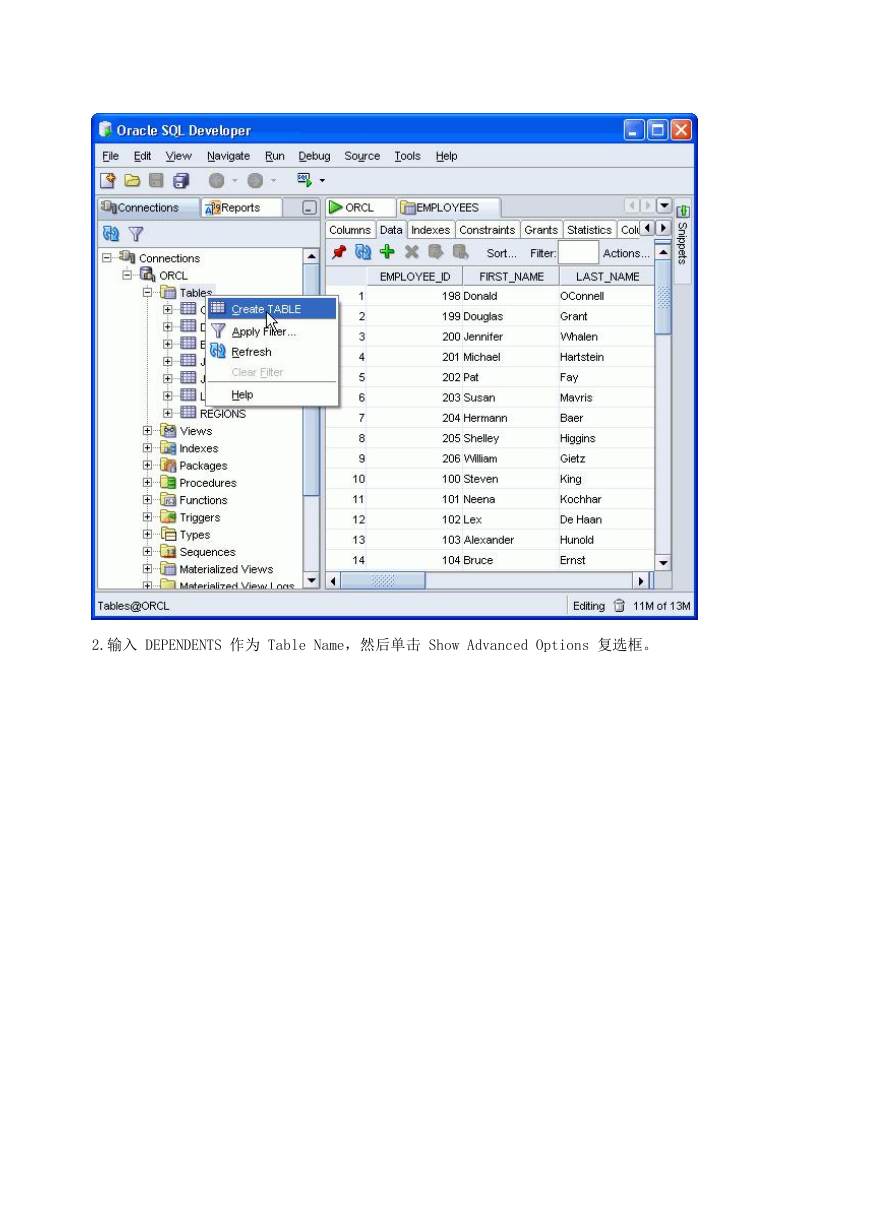Expand the Functions tree node
This screenshot has width=869, height=1228.
(x=148, y=500)
